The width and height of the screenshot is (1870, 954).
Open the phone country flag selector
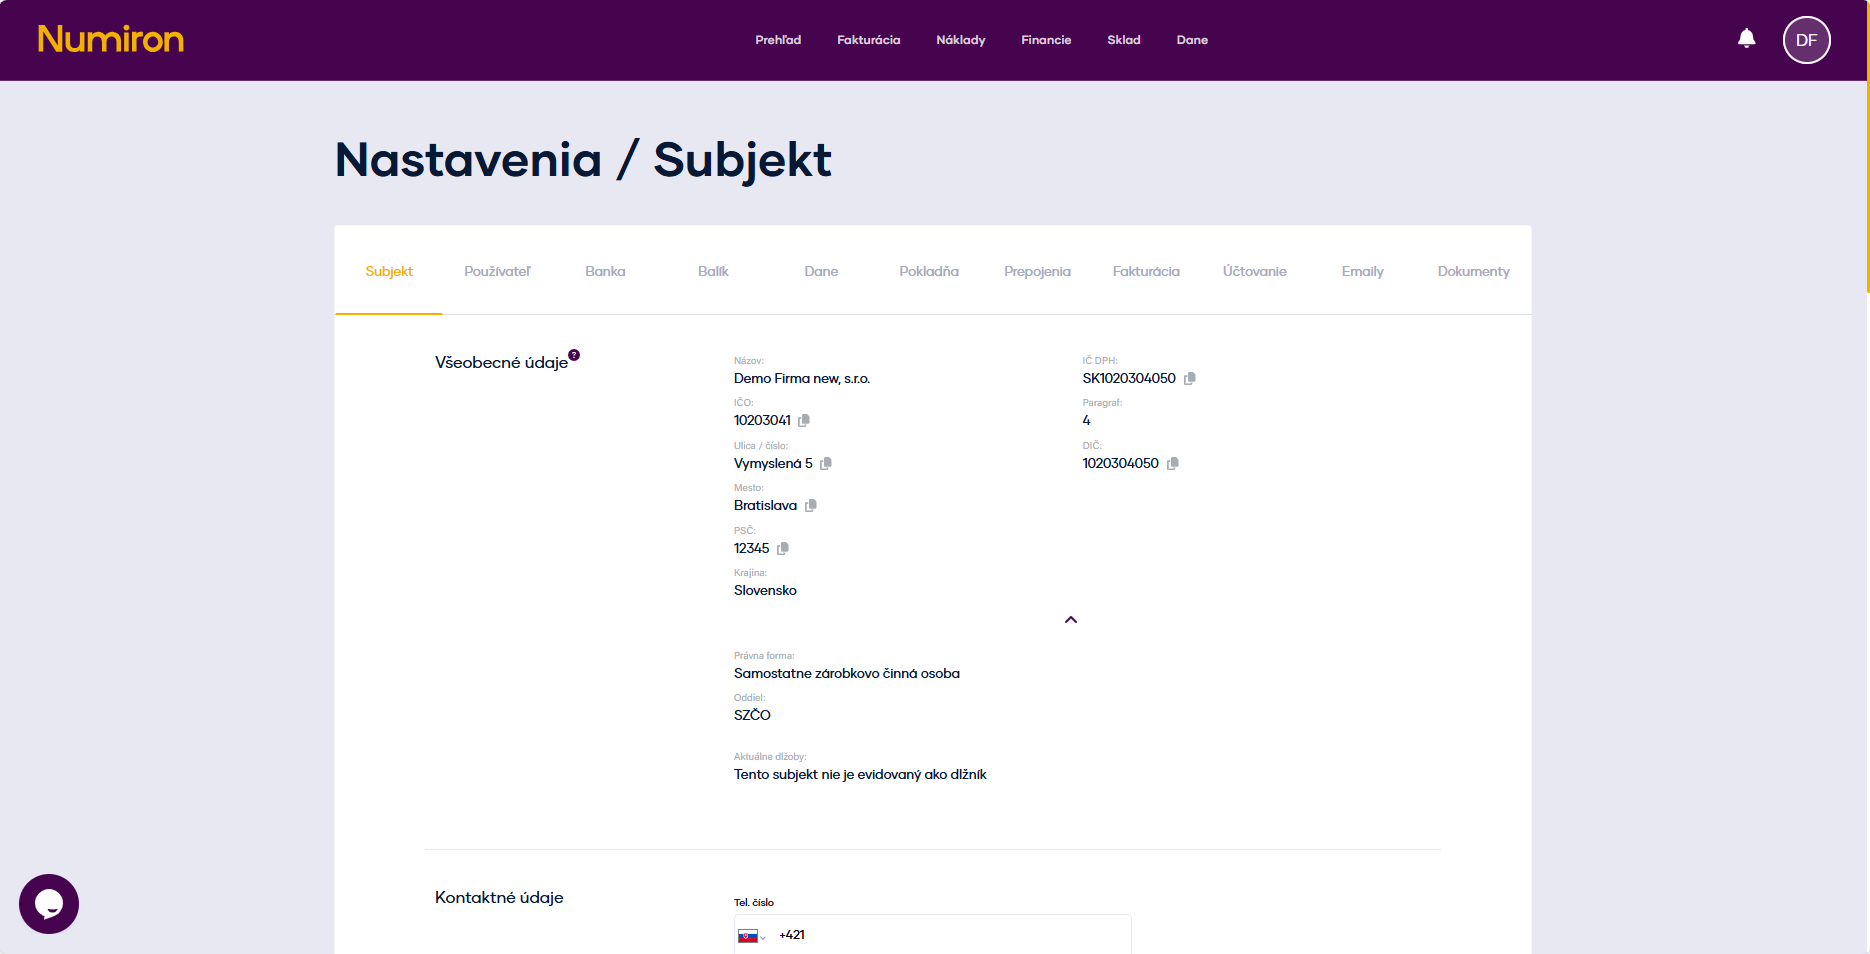click(751, 936)
